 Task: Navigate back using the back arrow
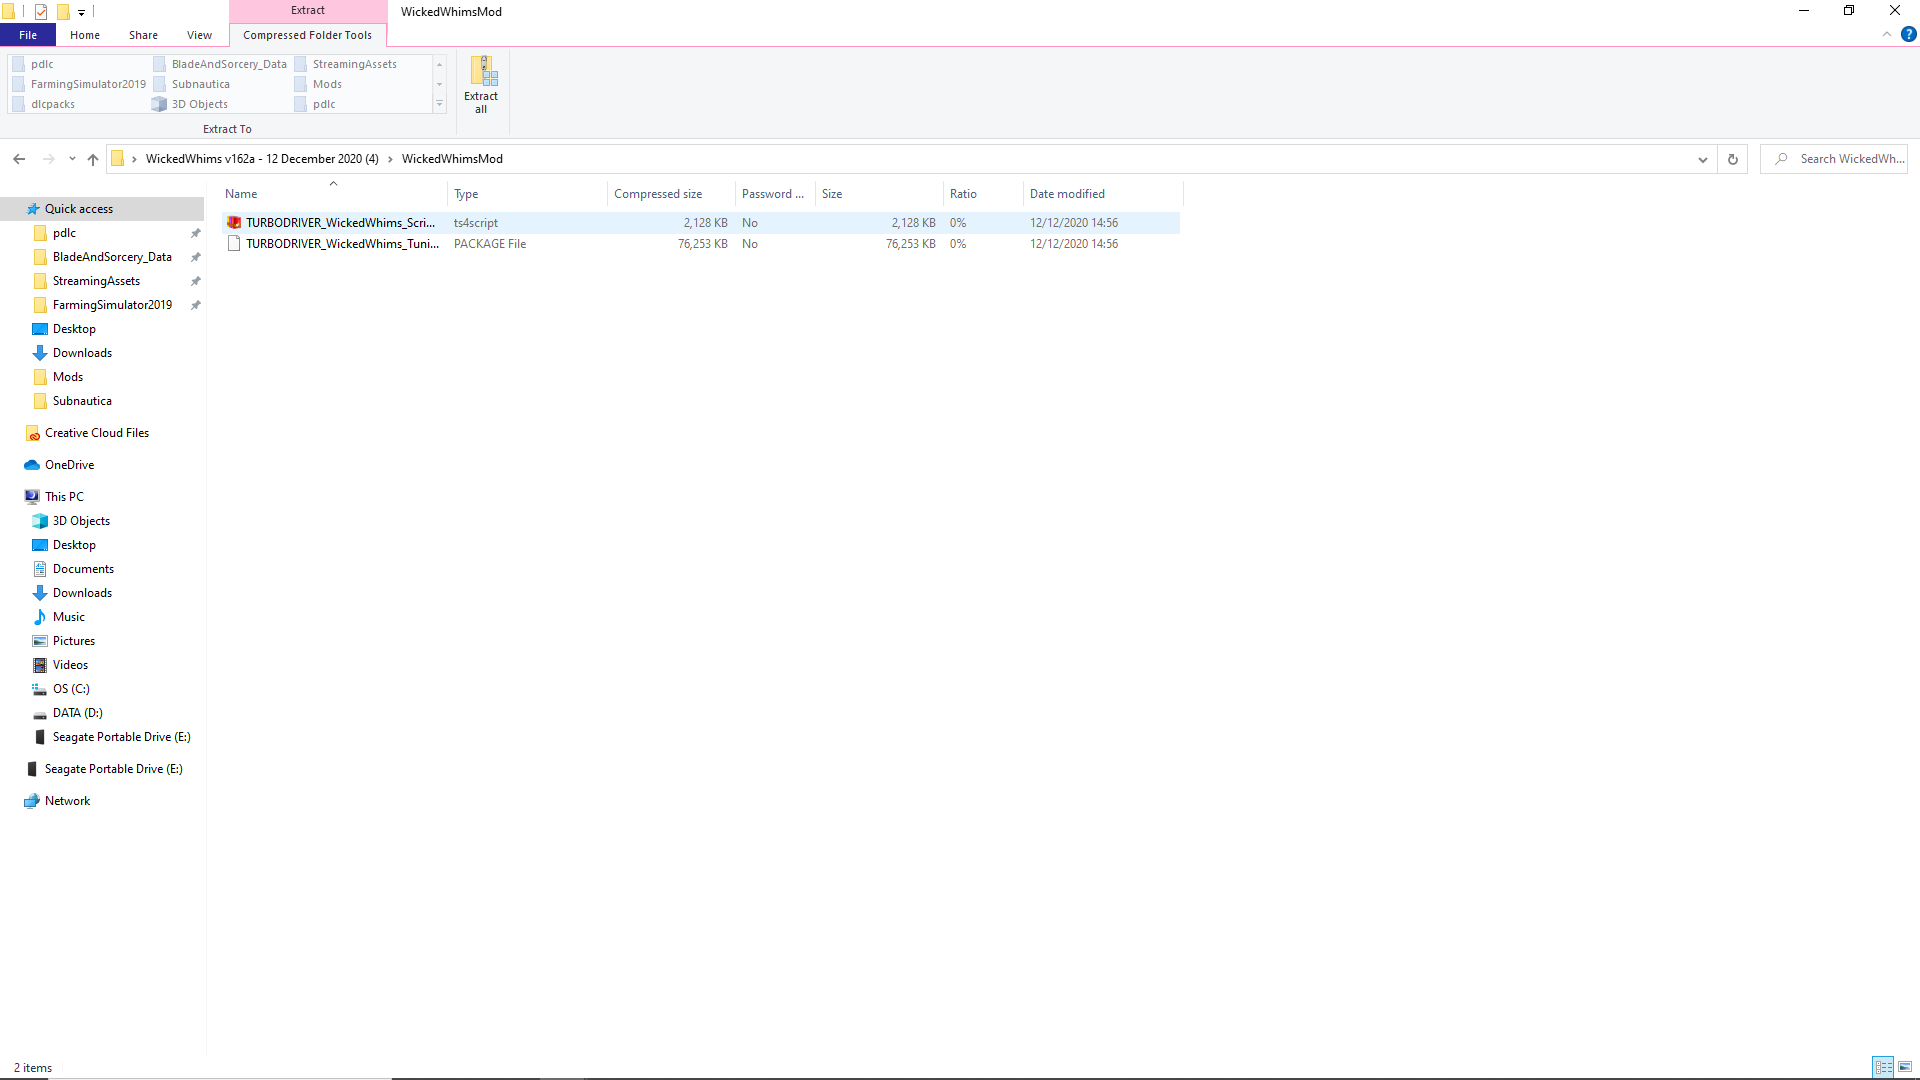[x=18, y=159]
